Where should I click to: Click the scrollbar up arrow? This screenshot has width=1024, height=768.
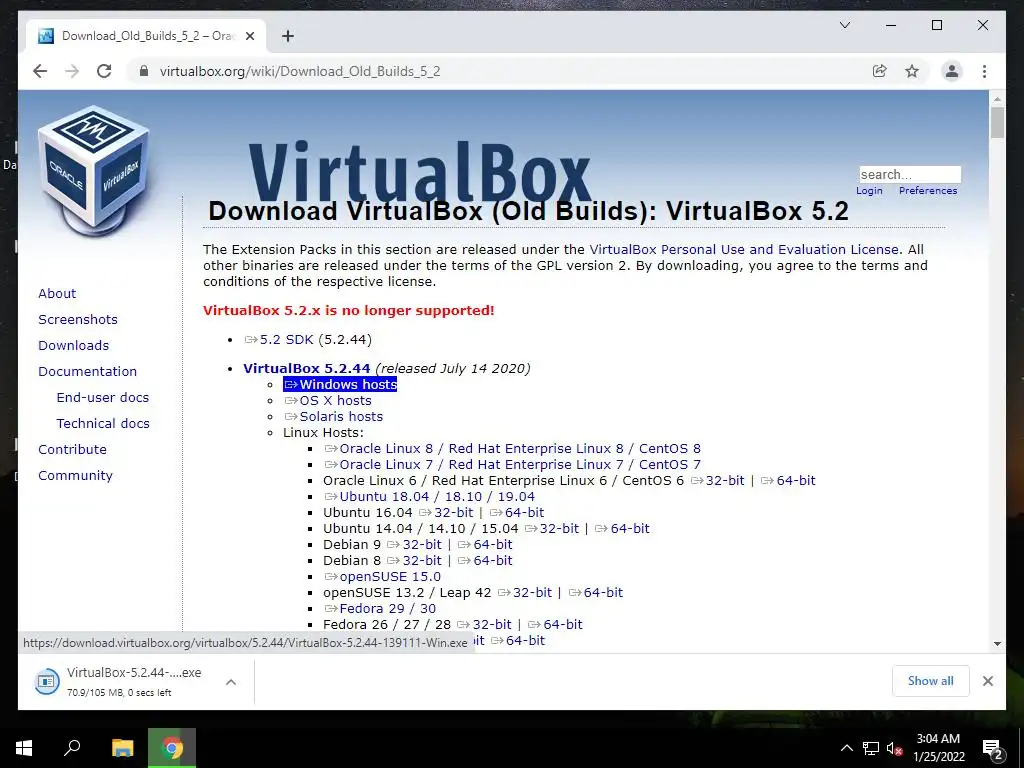click(x=997, y=99)
